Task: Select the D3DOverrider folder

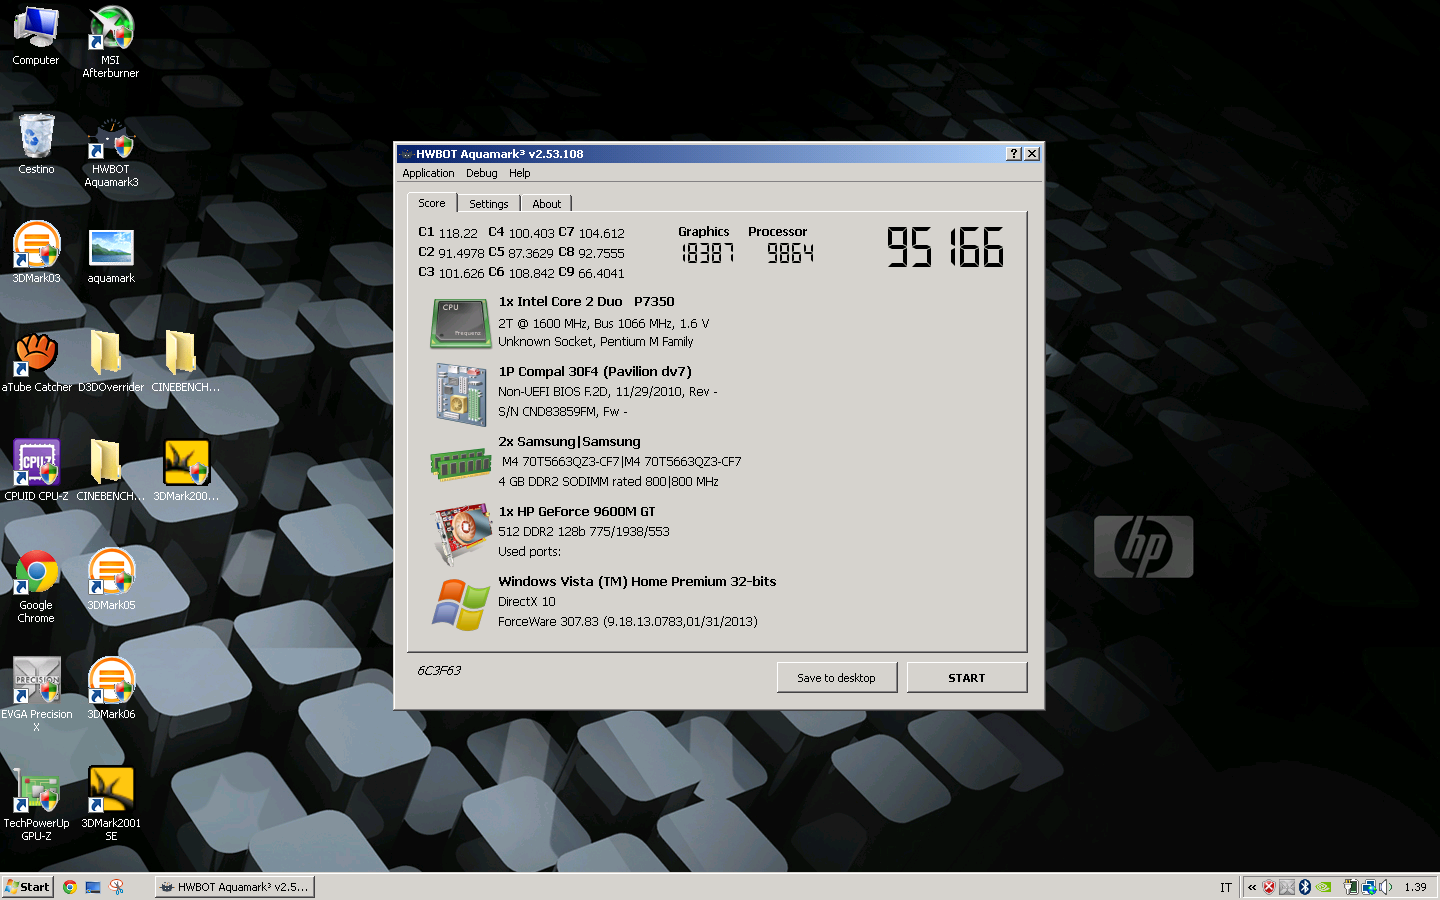Action: pos(111,362)
